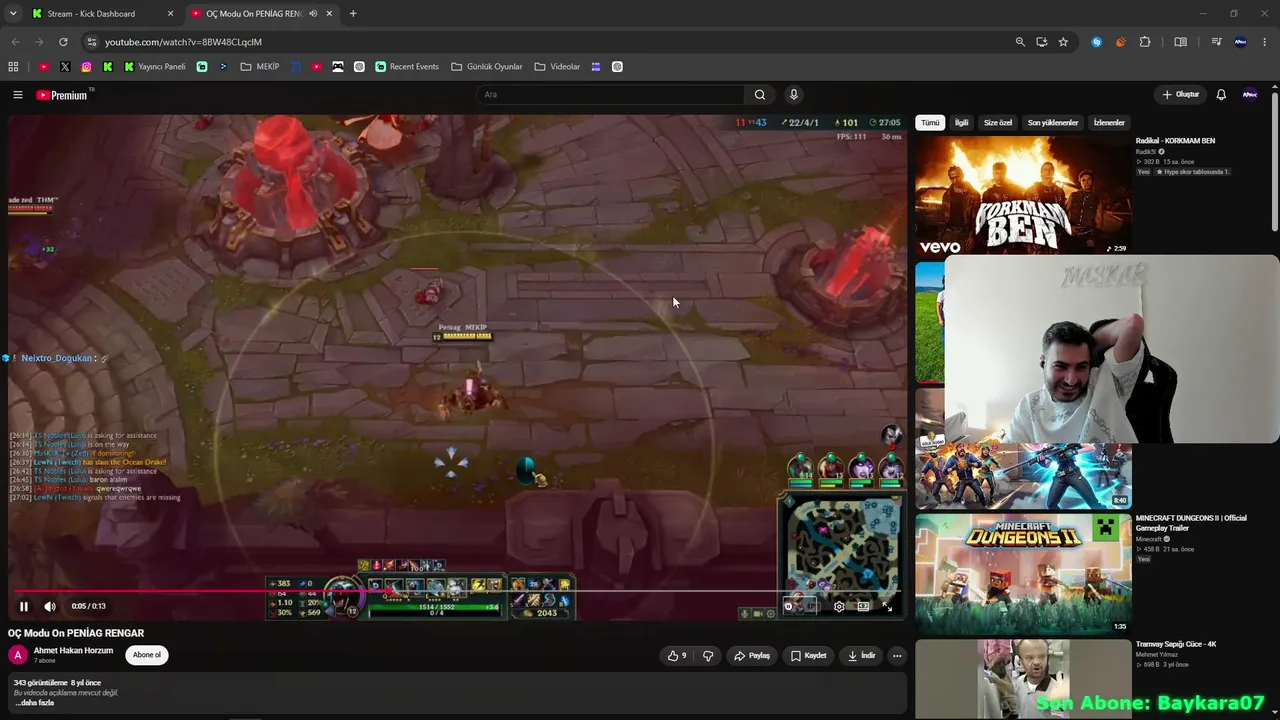
Task: Open the Shazam browser extension
Action: pyautogui.click(x=1097, y=42)
